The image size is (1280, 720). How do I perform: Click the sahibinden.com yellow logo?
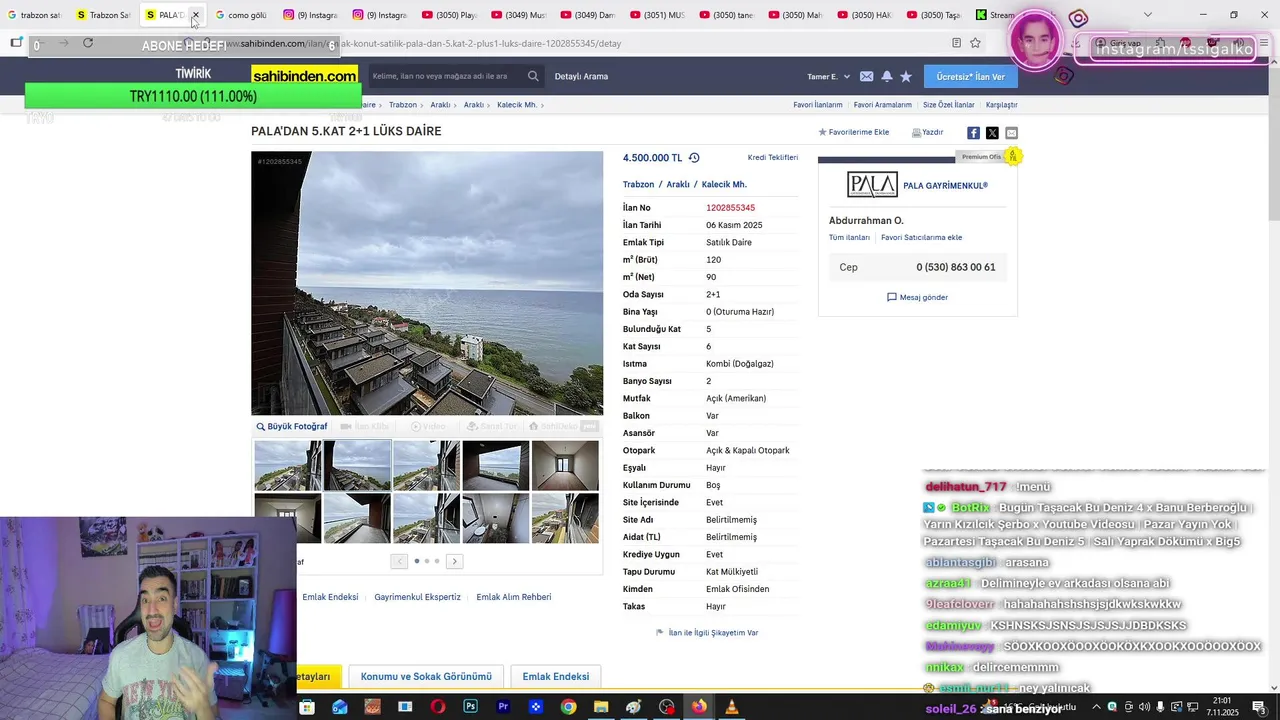(x=304, y=76)
